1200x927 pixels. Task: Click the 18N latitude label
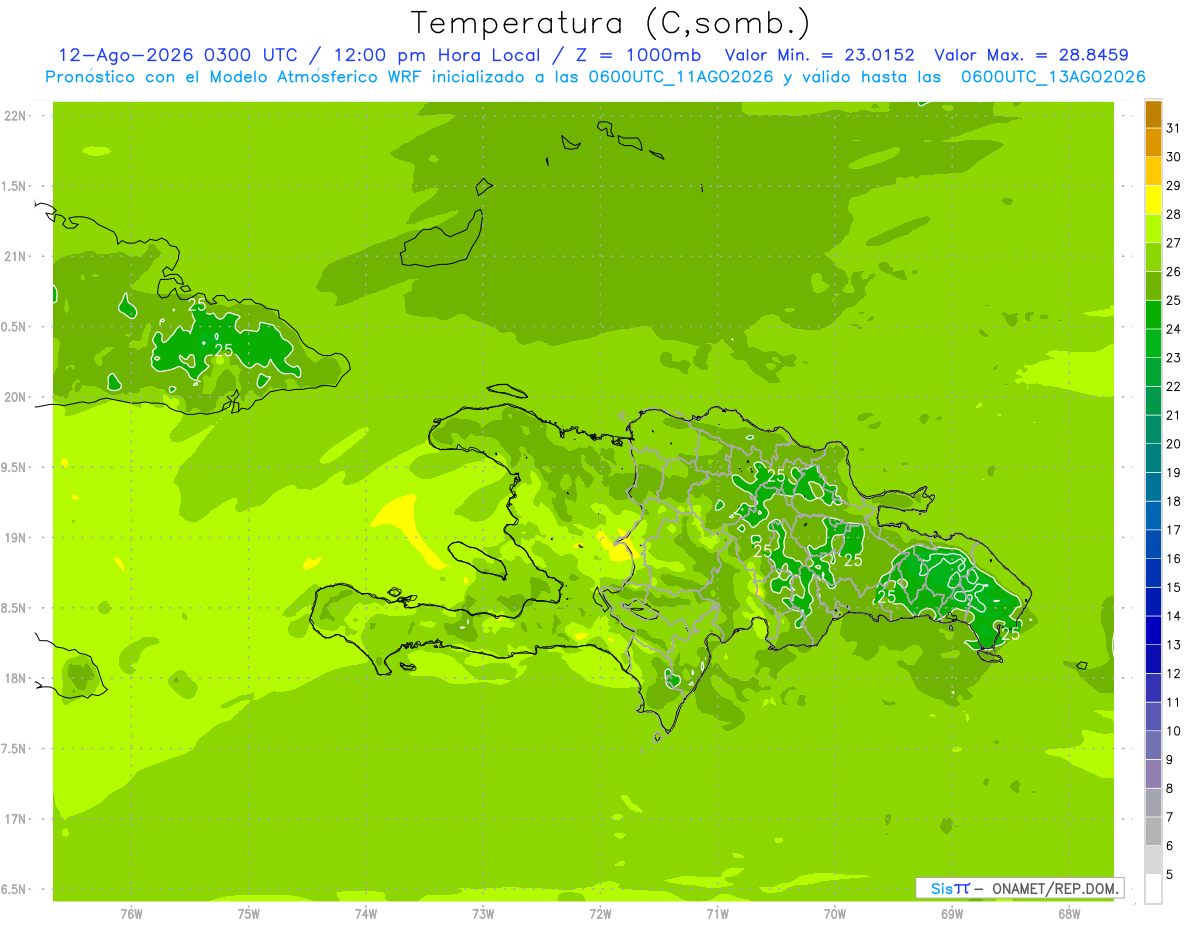click(16, 679)
